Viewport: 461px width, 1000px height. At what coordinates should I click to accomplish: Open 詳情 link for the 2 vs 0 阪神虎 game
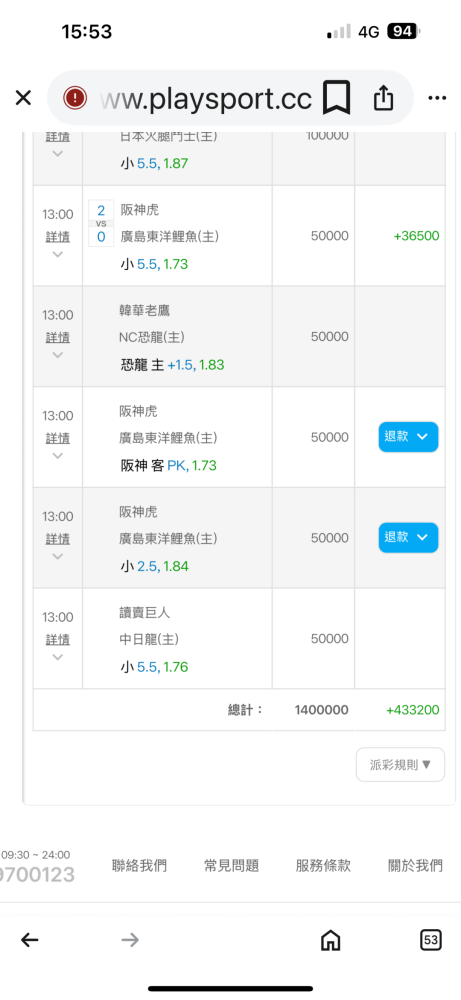pyautogui.click(x=57, y=237)
